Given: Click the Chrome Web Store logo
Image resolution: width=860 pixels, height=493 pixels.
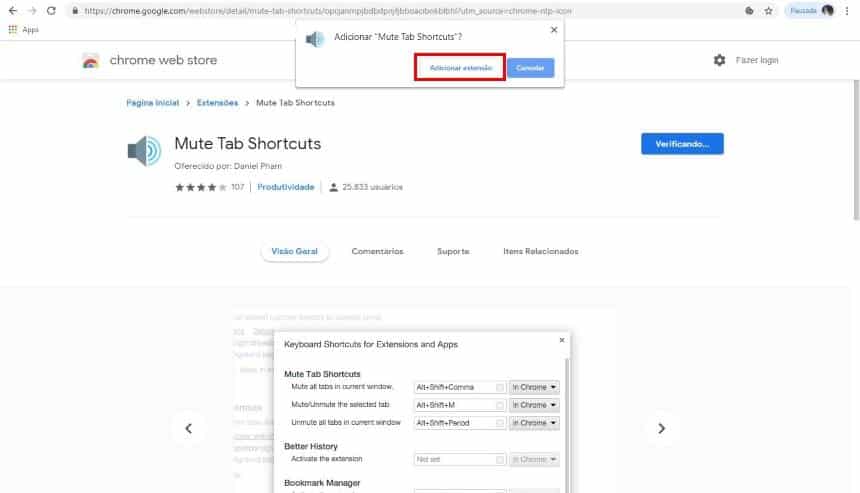Looking at the screenshot, I should pos(90,60).
